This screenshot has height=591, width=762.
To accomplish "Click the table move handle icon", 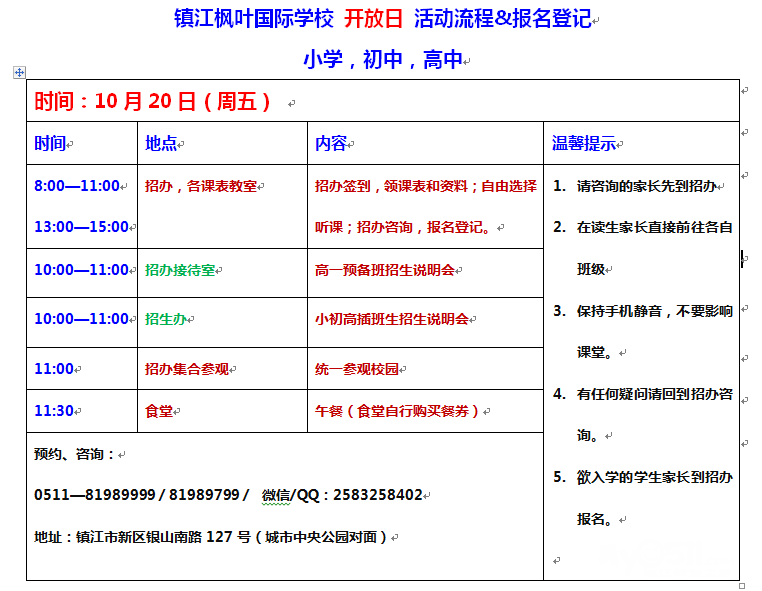I will [x=19, y=72].
